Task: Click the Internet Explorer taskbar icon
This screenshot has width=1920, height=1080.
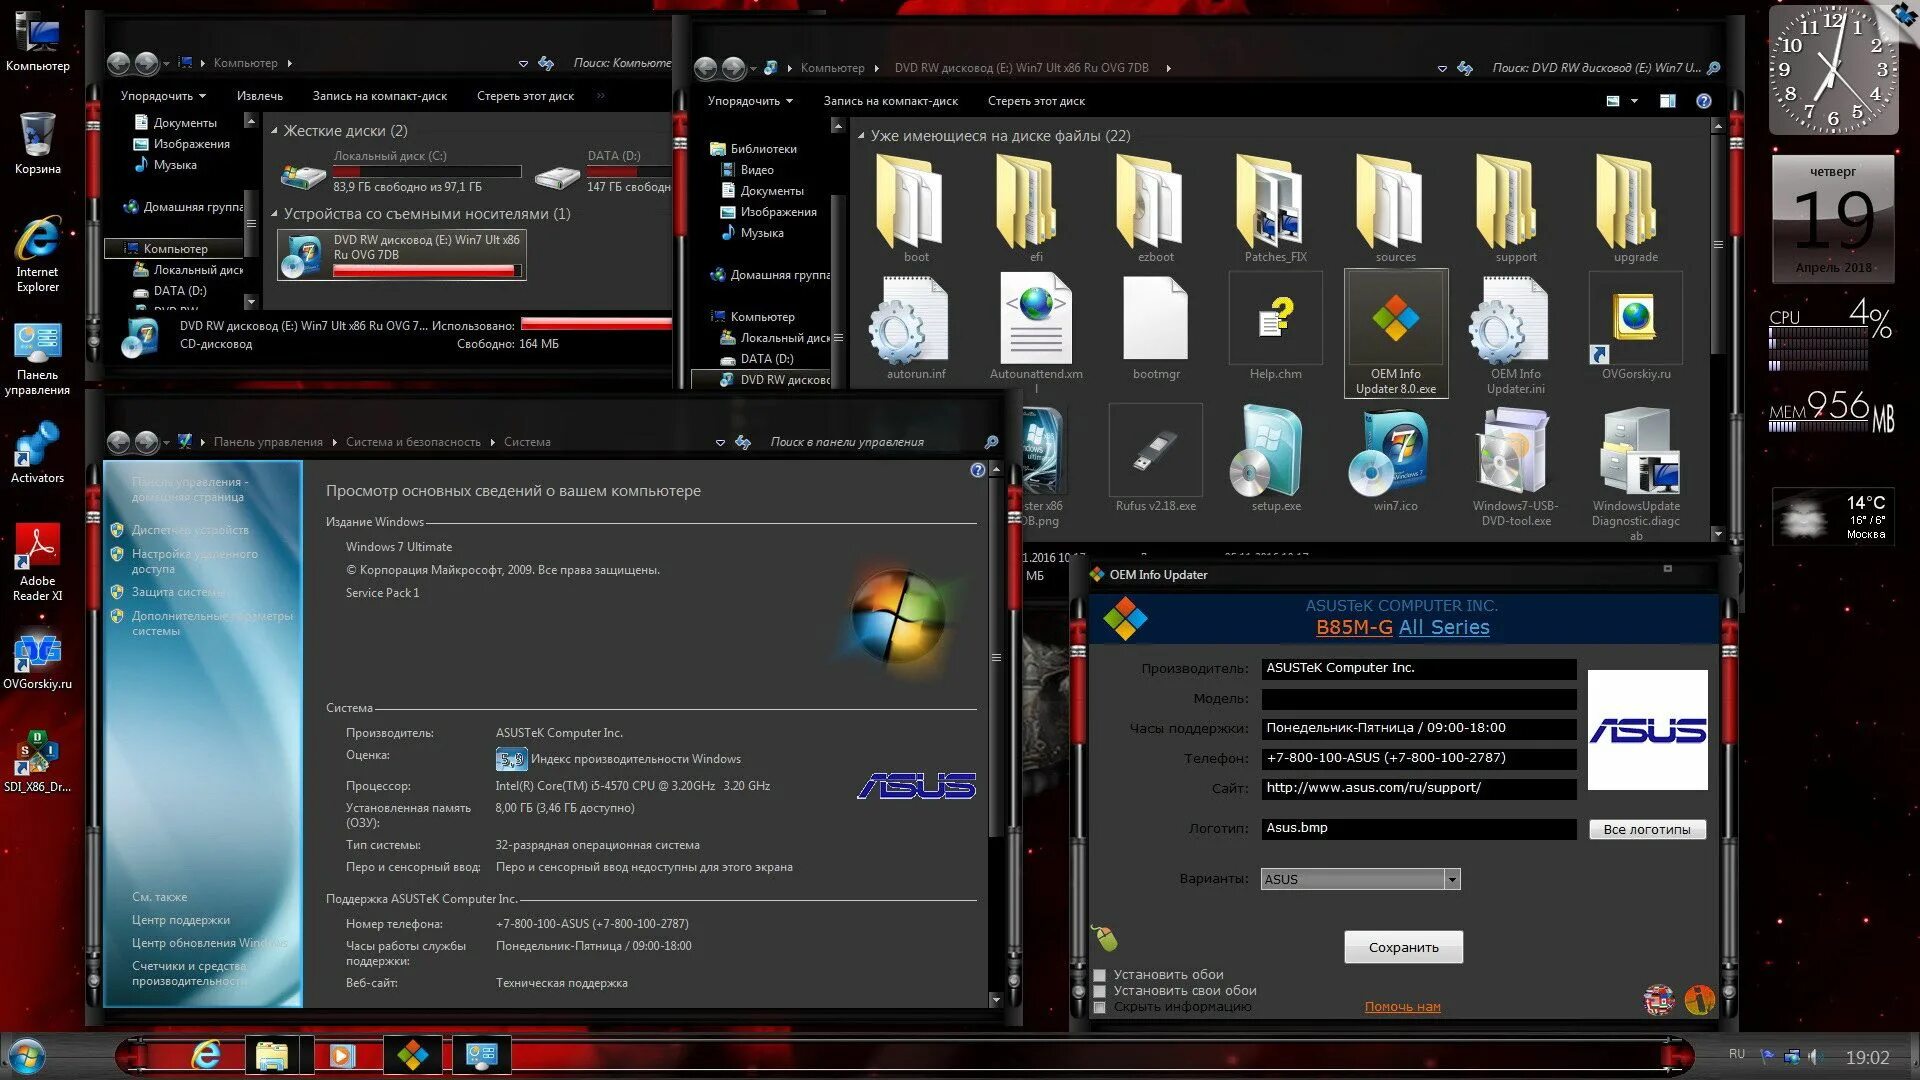Action: point(206,1055)
